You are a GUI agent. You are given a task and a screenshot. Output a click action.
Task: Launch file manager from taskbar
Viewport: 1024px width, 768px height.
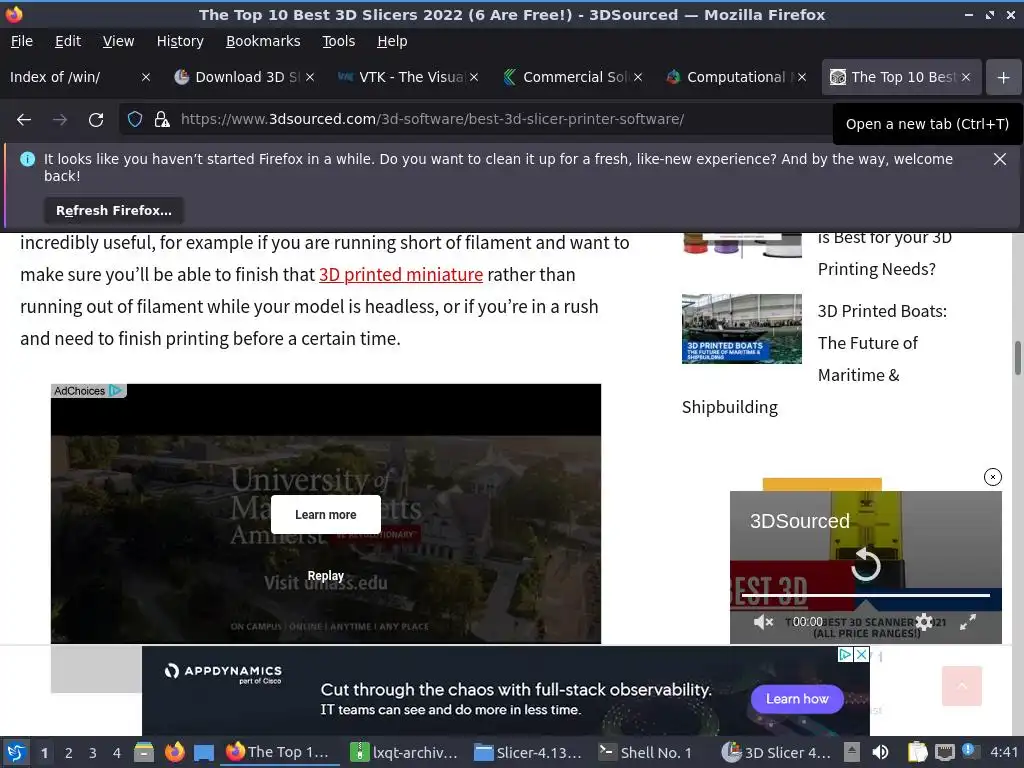(144, 752)
